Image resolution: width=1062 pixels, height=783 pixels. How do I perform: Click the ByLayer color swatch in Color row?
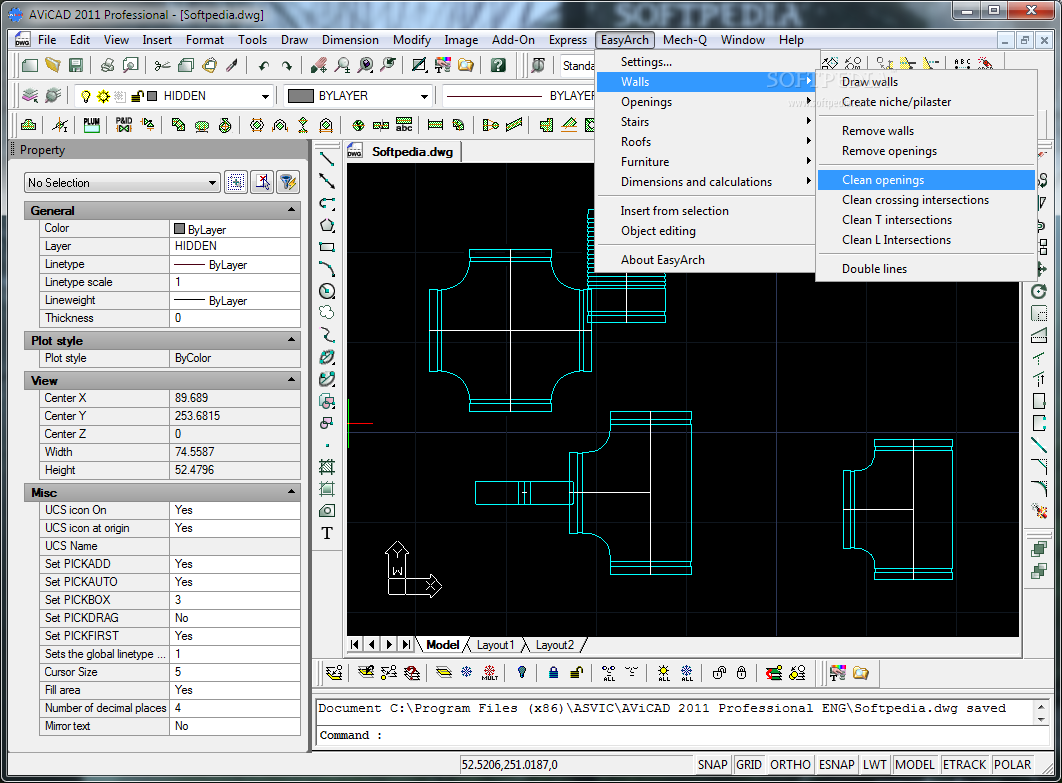tap(179, 229)
